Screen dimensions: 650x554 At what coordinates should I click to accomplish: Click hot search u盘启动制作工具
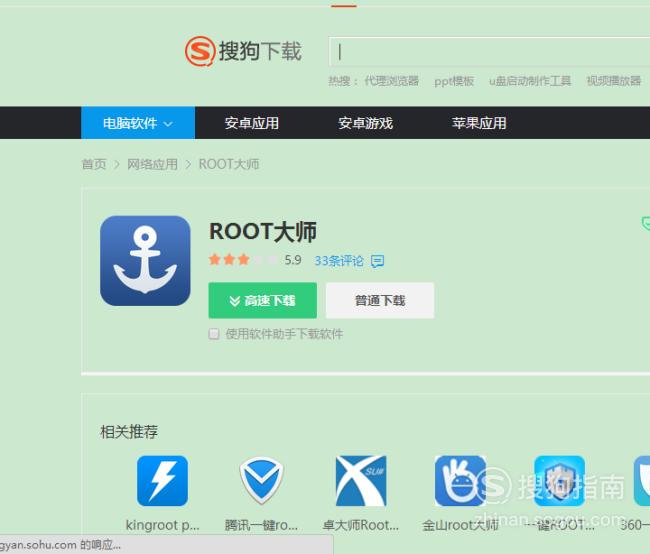pos(530,80)
